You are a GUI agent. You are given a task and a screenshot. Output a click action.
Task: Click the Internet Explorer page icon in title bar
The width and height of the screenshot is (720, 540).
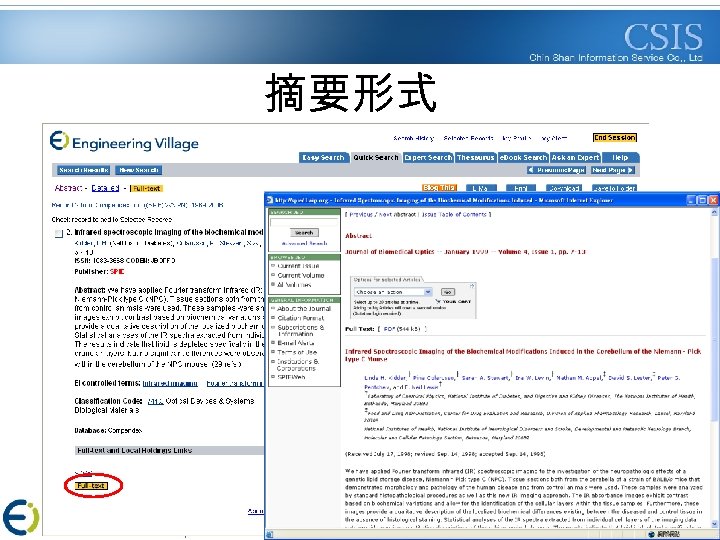click(x=270, y=200)
